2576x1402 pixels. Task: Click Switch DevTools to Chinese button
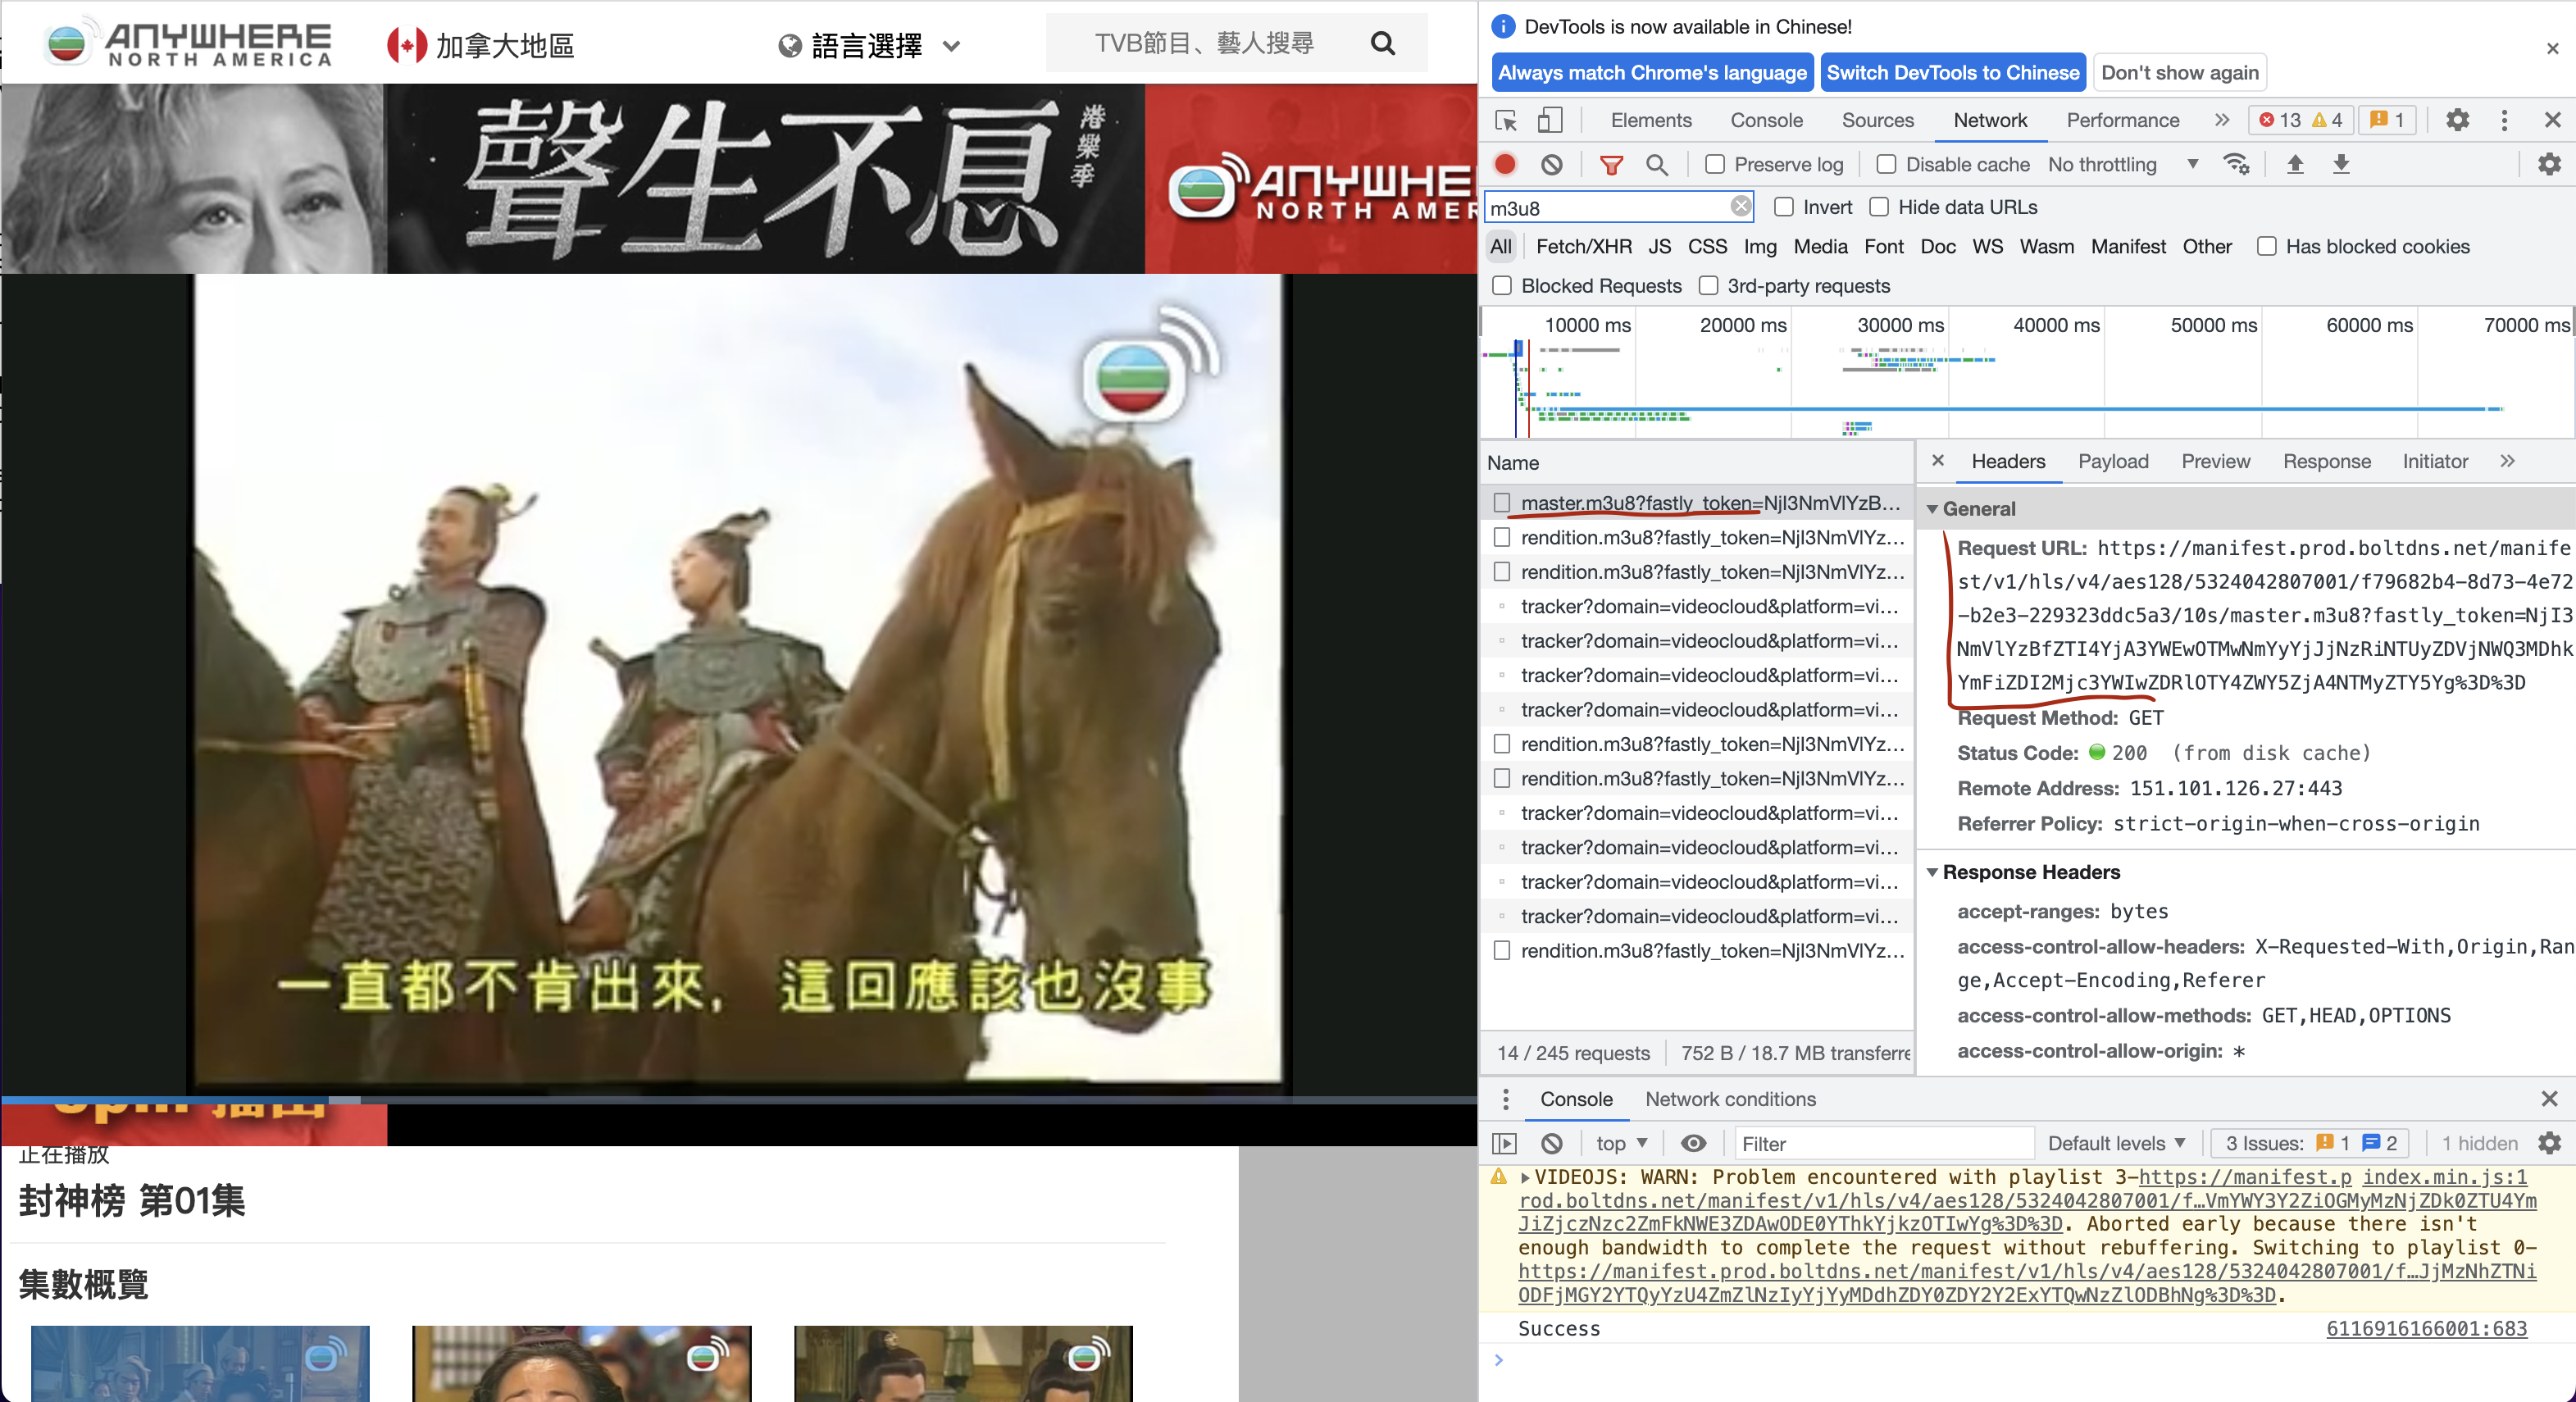1952,72
